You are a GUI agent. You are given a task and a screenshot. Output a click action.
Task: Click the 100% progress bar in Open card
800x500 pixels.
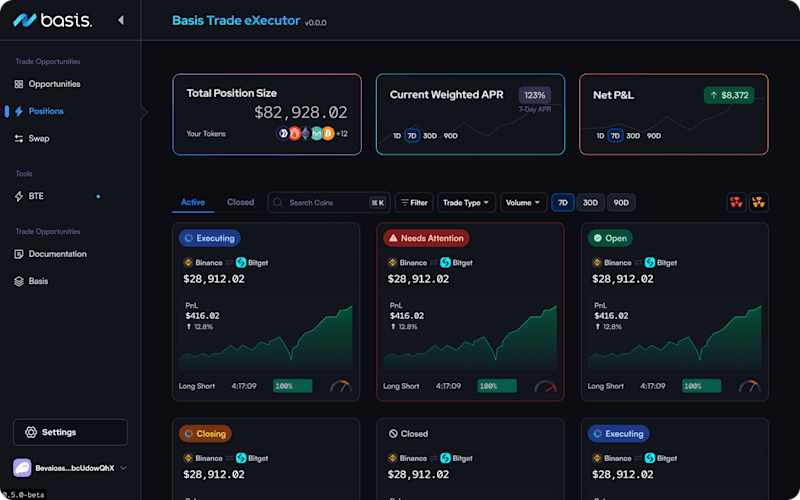[x=702, y=386]
